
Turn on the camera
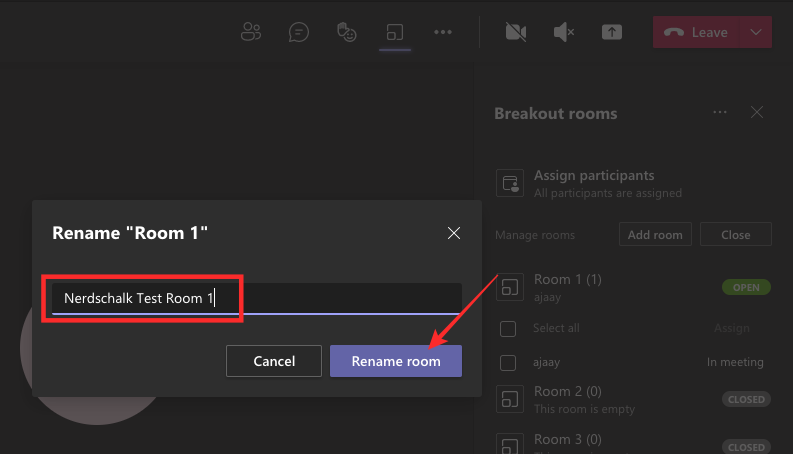tap(515, 32)
